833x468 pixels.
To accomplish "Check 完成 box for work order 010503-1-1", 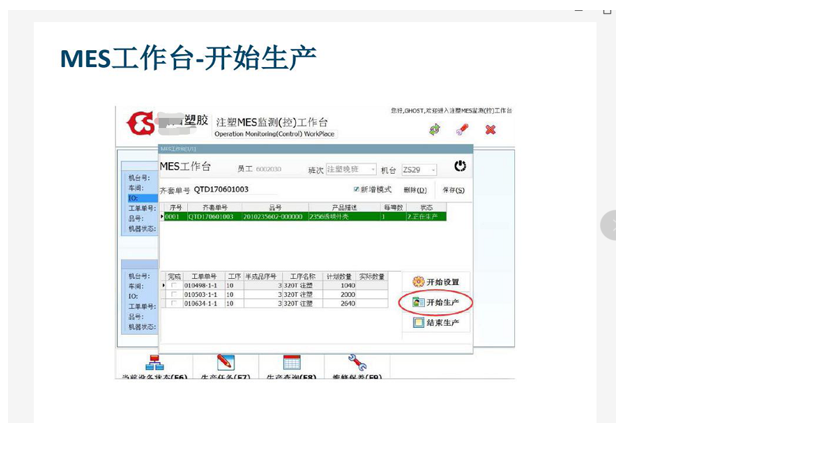I will point(174,295).
